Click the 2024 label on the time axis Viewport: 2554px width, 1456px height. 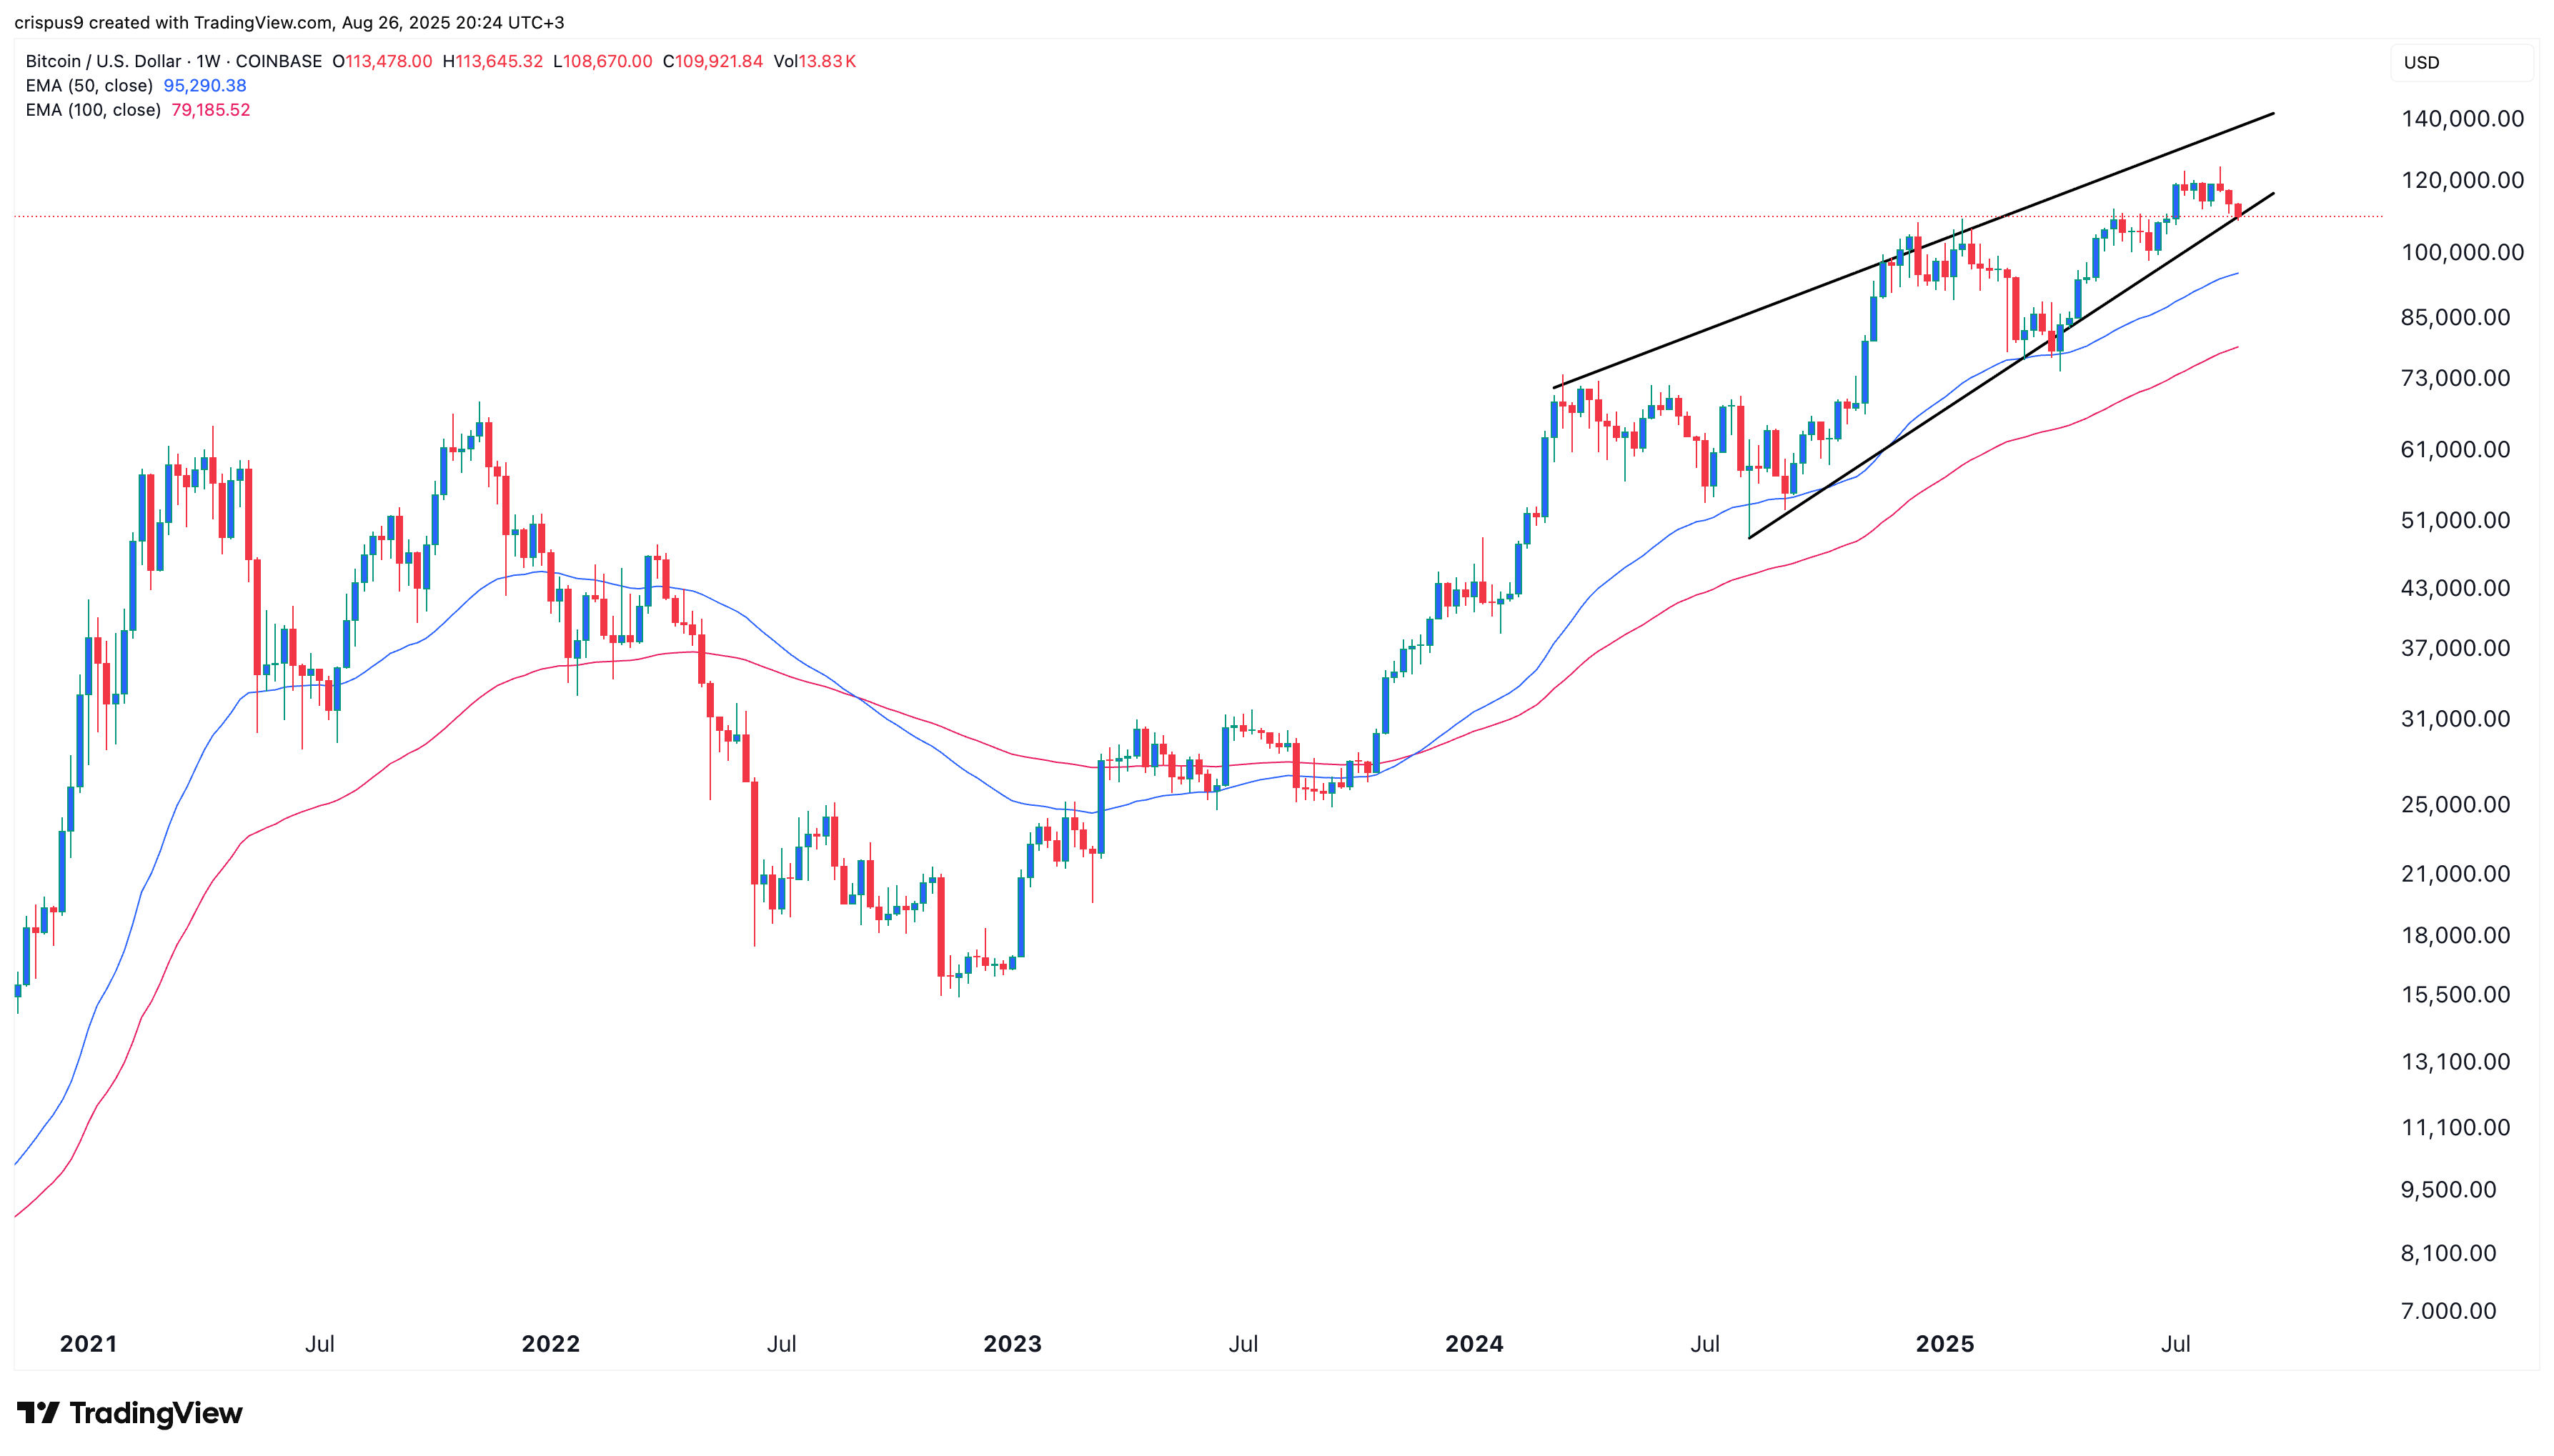point(1474,1344)
